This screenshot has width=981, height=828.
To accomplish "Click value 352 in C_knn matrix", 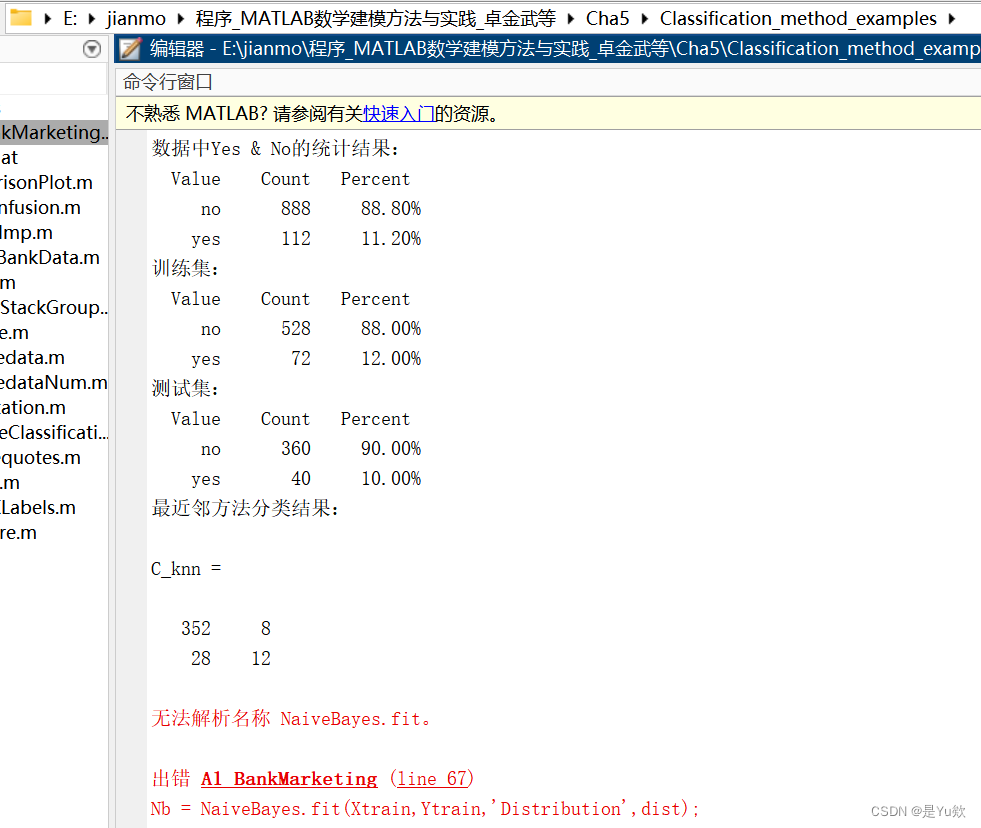I will pyautogui.click(x=196, y=628).
